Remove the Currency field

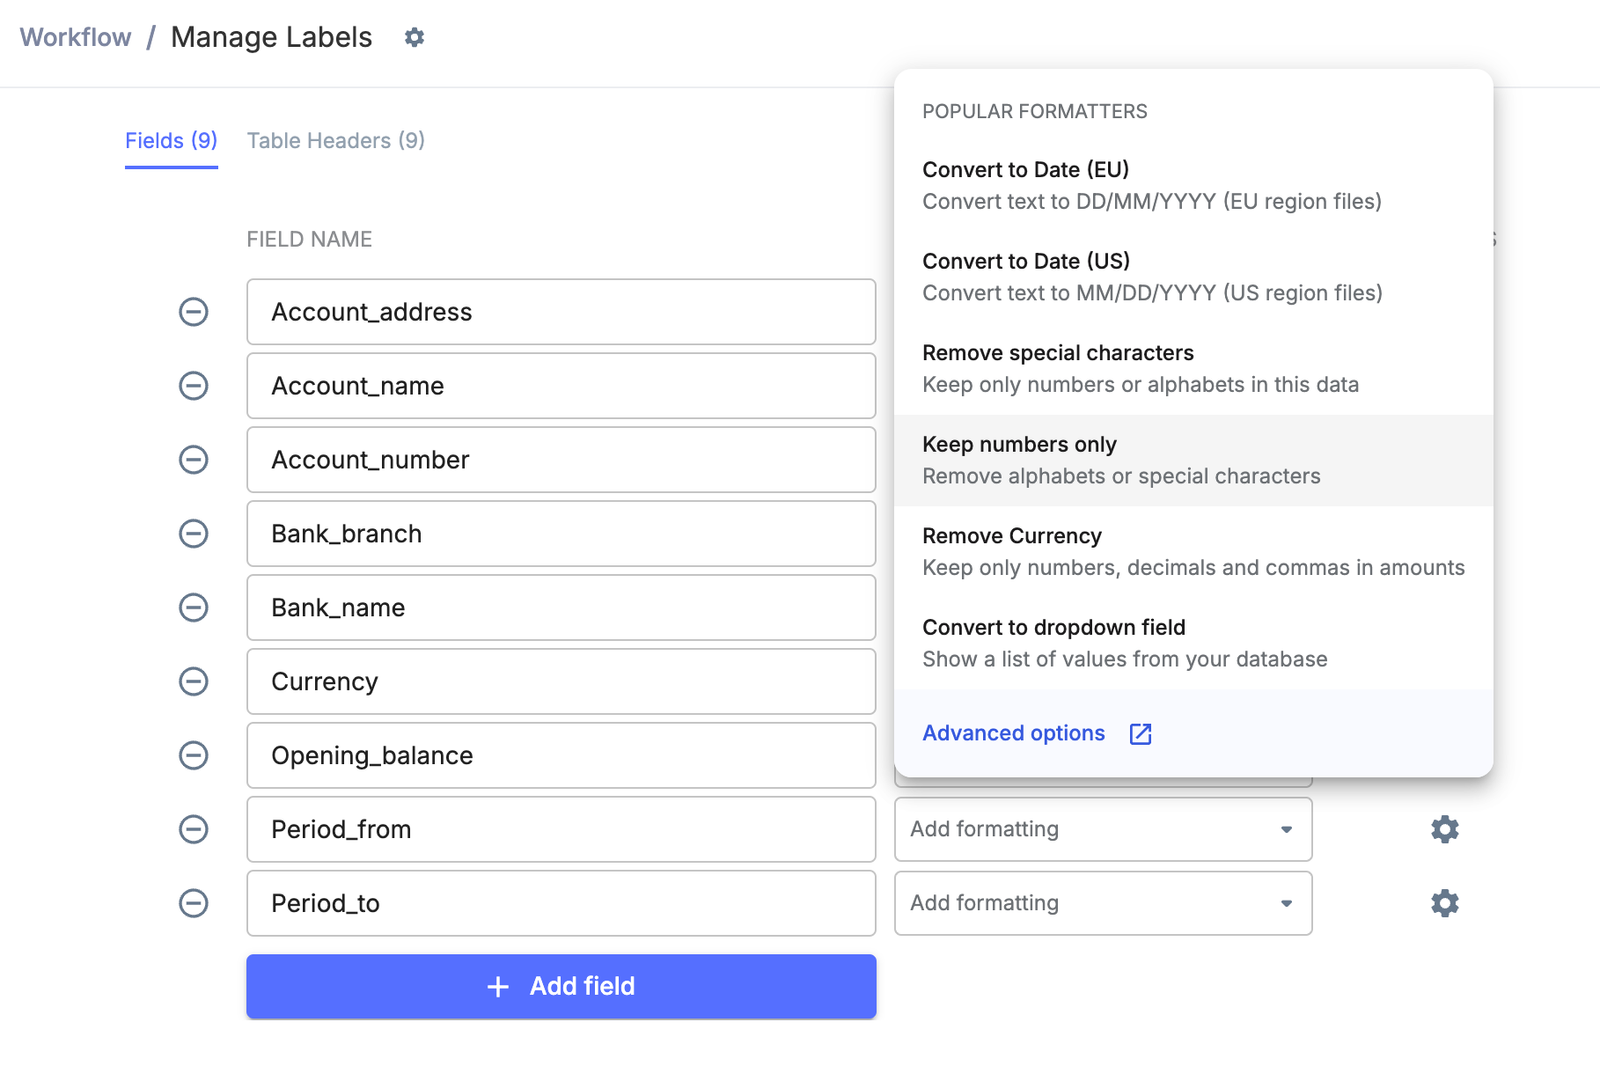tap(193, 681)
